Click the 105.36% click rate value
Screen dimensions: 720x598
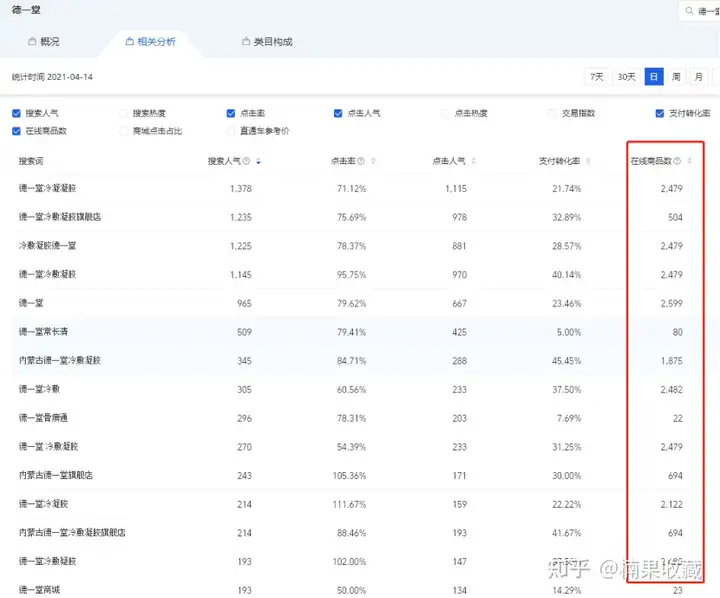(349, 475)
